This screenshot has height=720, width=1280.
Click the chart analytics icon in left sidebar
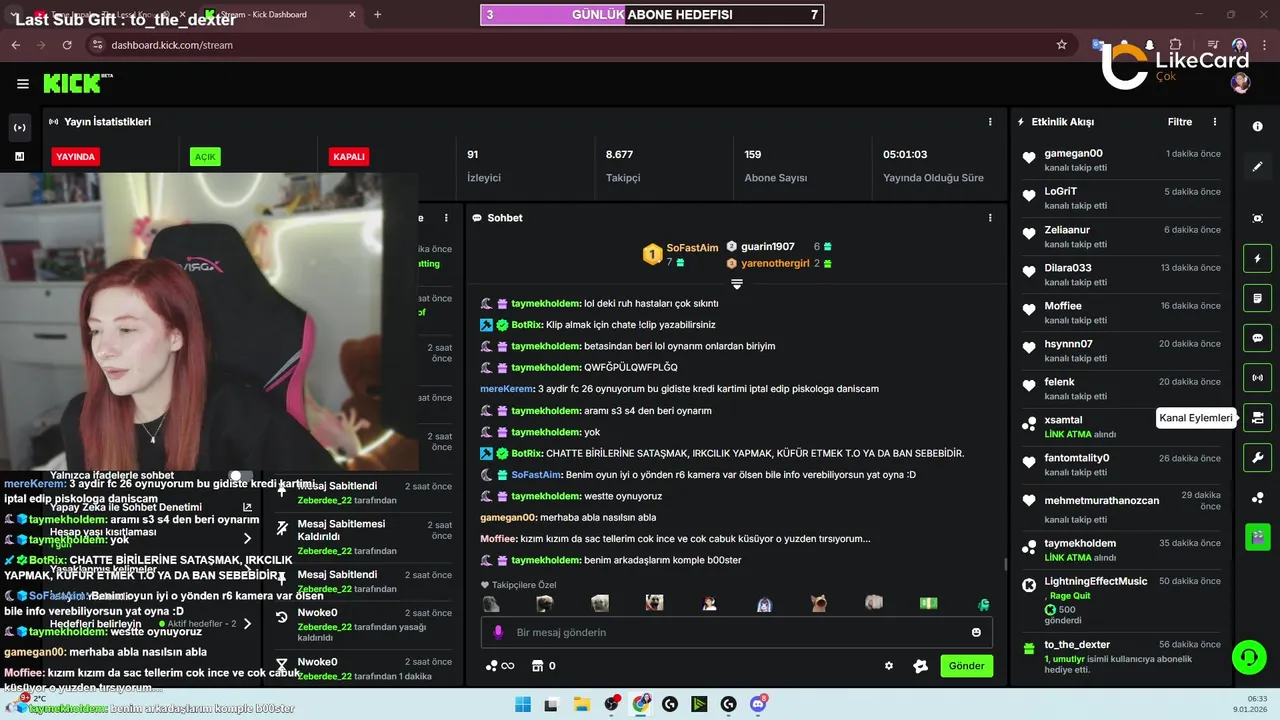pos(19,156)
